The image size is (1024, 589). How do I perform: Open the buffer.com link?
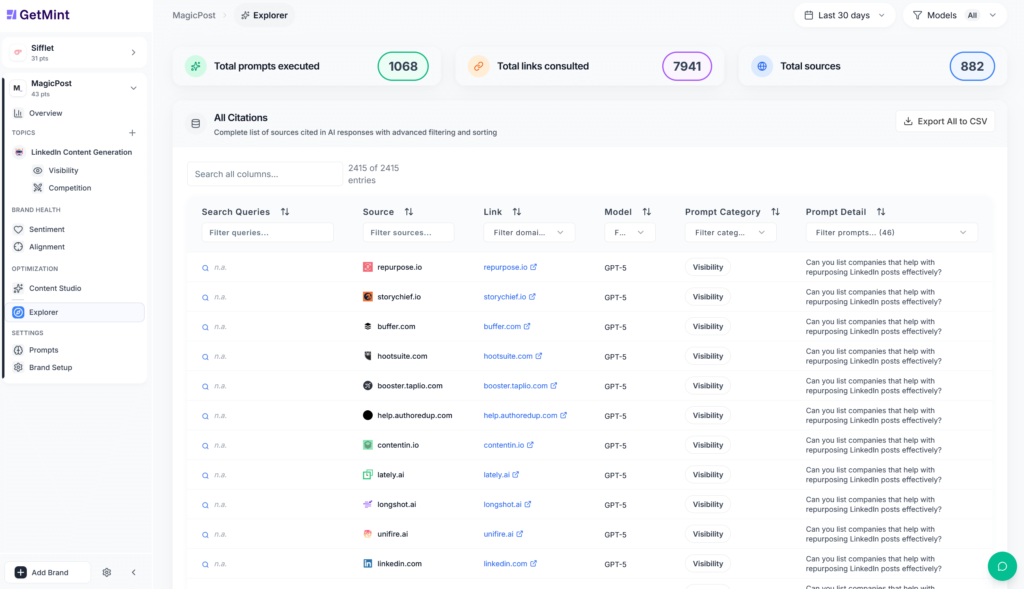tap(501, 326)
